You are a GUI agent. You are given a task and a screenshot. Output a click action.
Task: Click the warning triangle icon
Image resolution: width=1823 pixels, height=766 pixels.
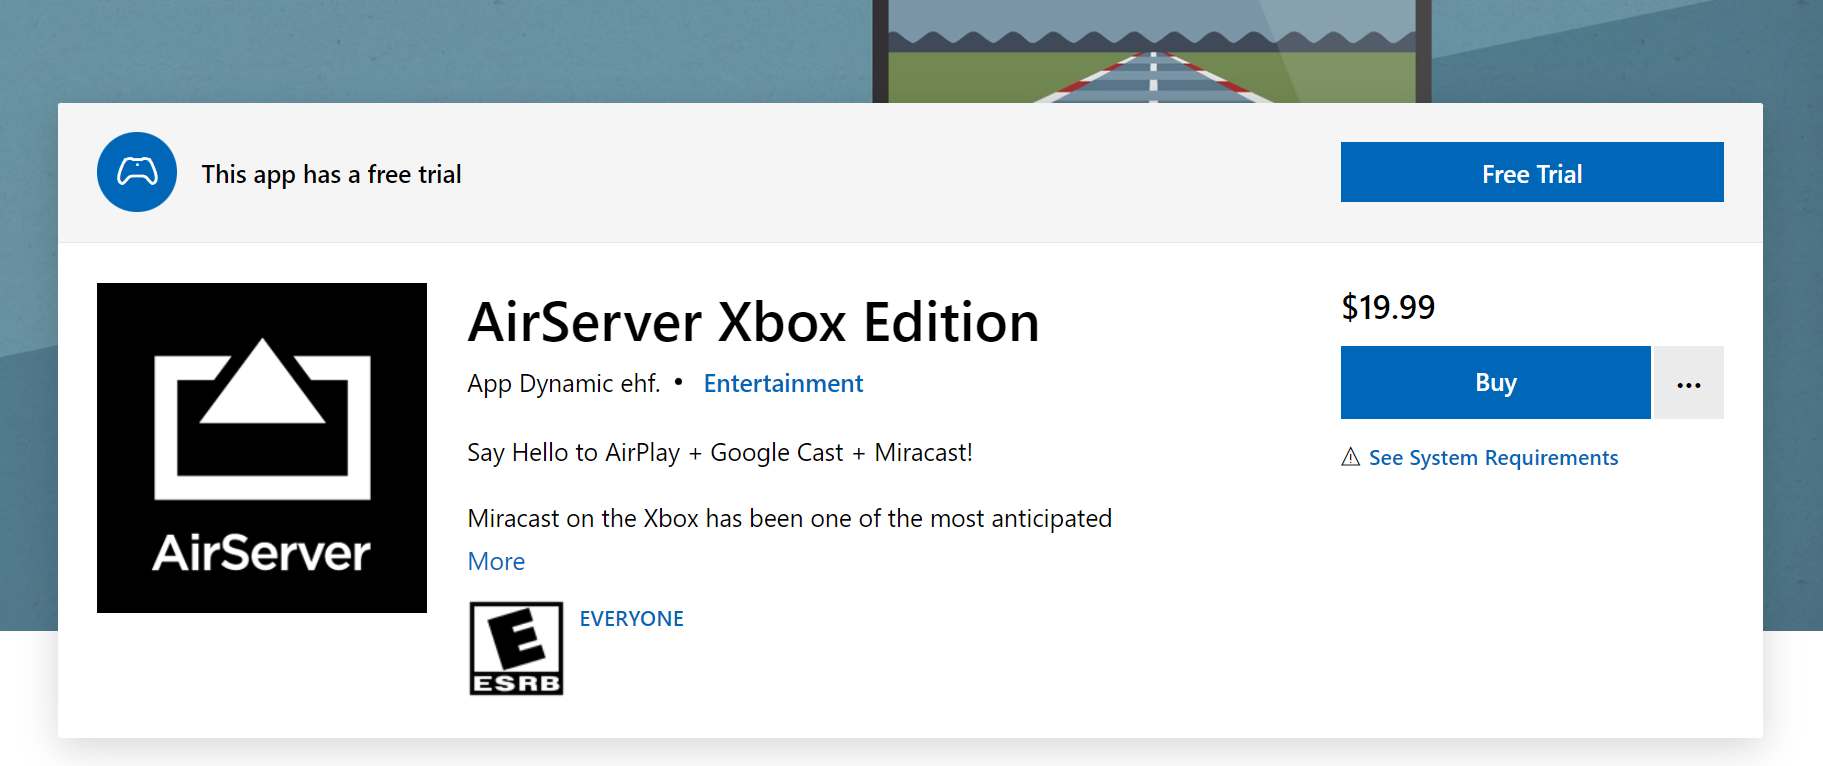pos(1350,457)
